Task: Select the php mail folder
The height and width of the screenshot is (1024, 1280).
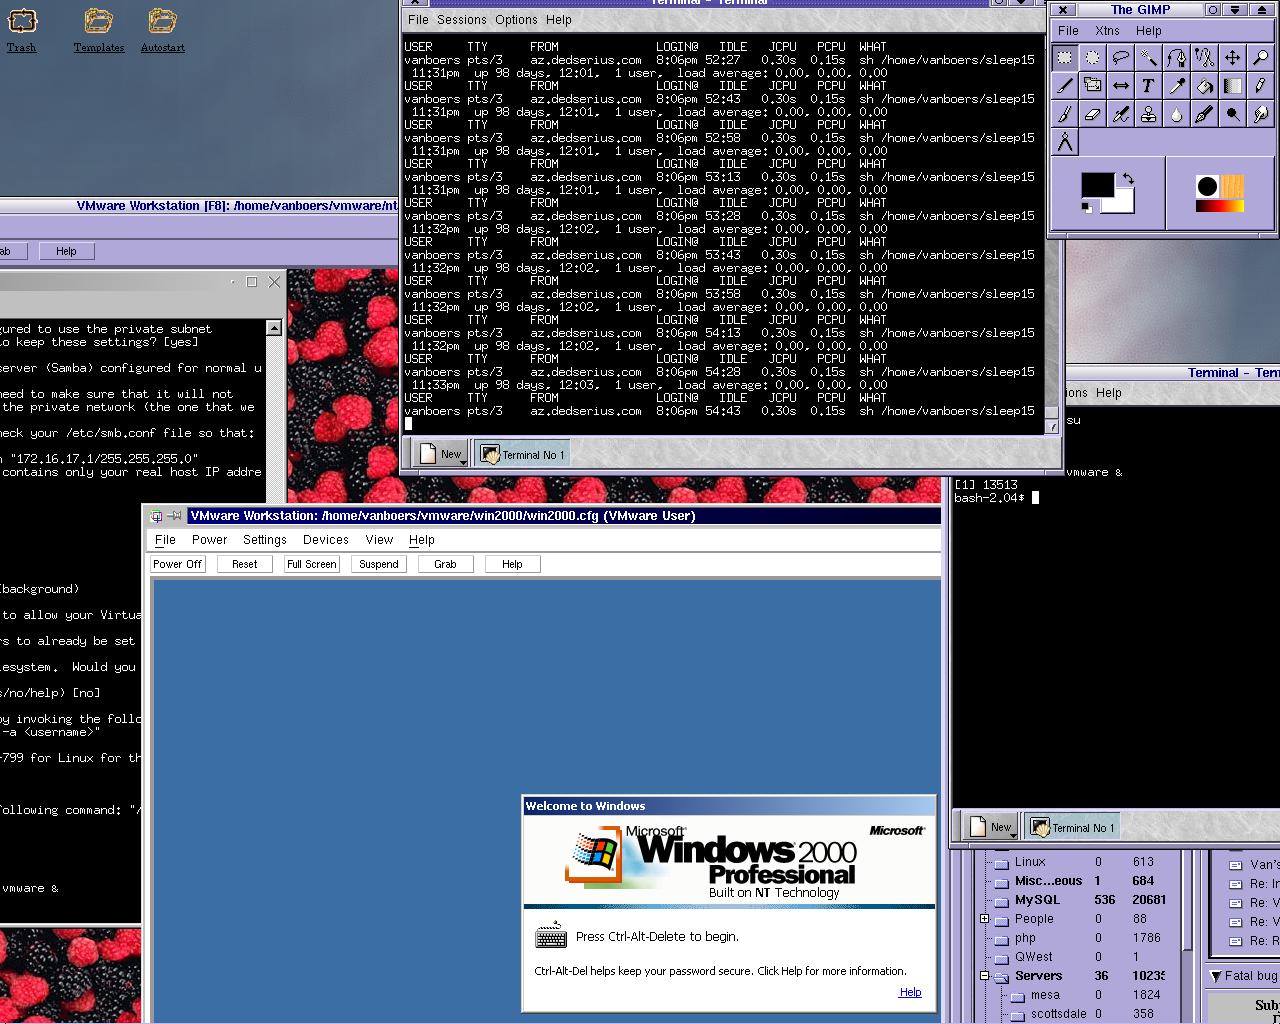Action: coord(1025,937)
